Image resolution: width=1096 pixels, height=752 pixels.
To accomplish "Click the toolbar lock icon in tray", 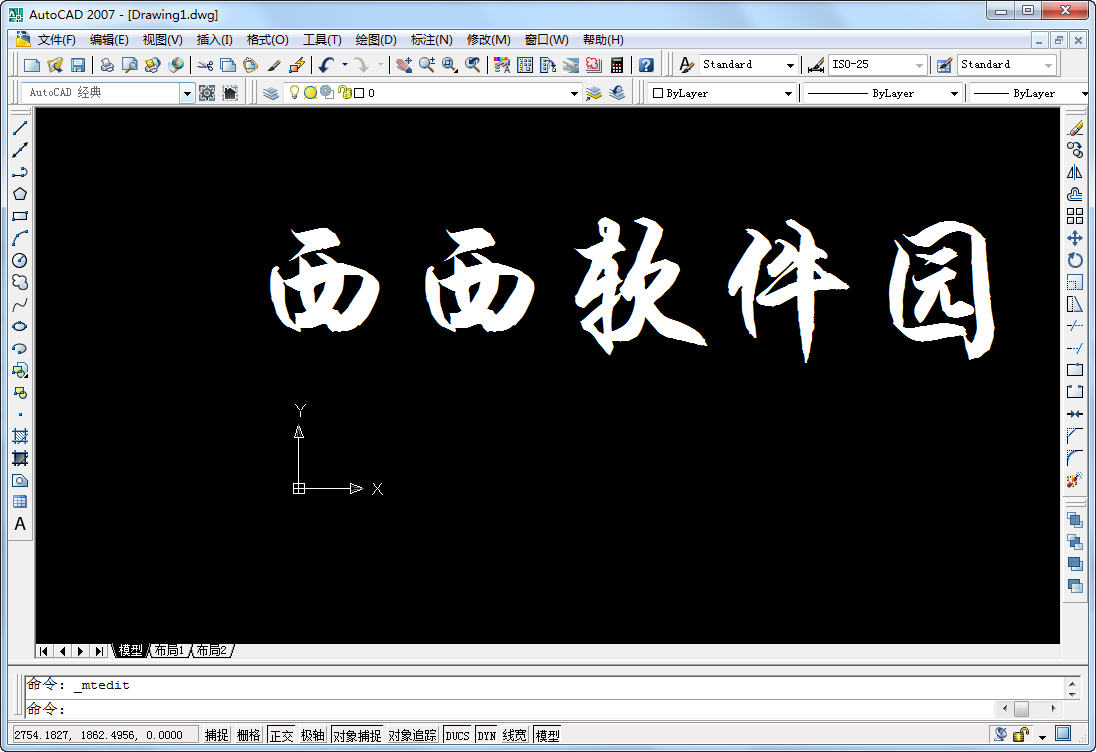I will 1021,734.
